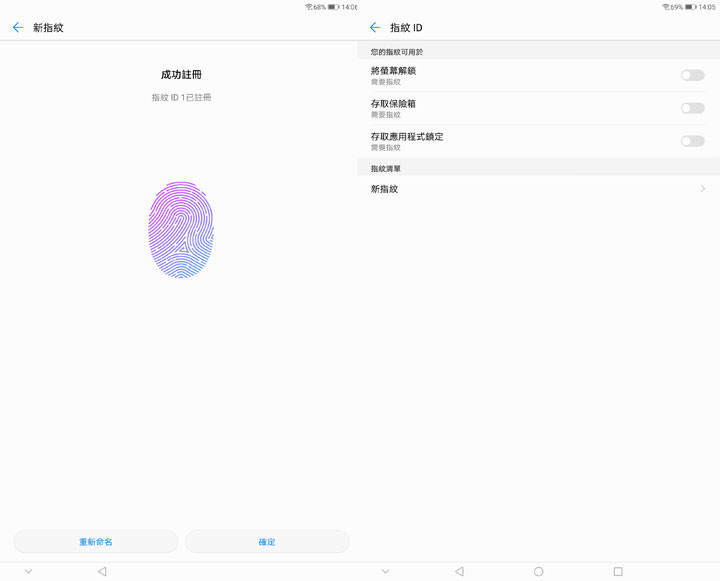The height and width of the screenshot is (581, 720).
Task: Tap the 重新命名 button
Action: tap(96, 542)
